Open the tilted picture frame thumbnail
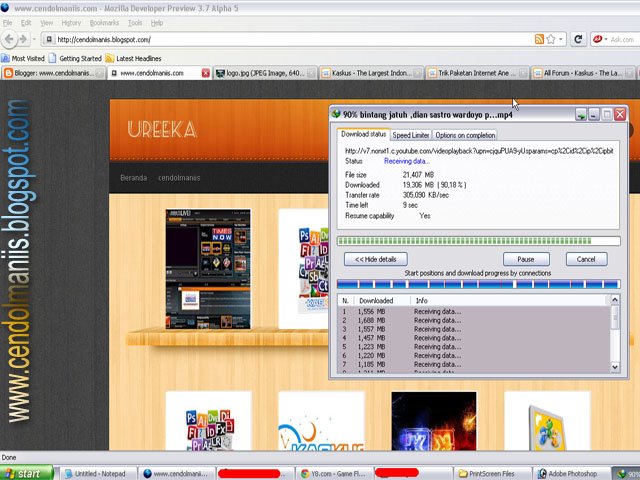Image resolution: width=640 pixels, height=480 pixels. pos(547,421)
